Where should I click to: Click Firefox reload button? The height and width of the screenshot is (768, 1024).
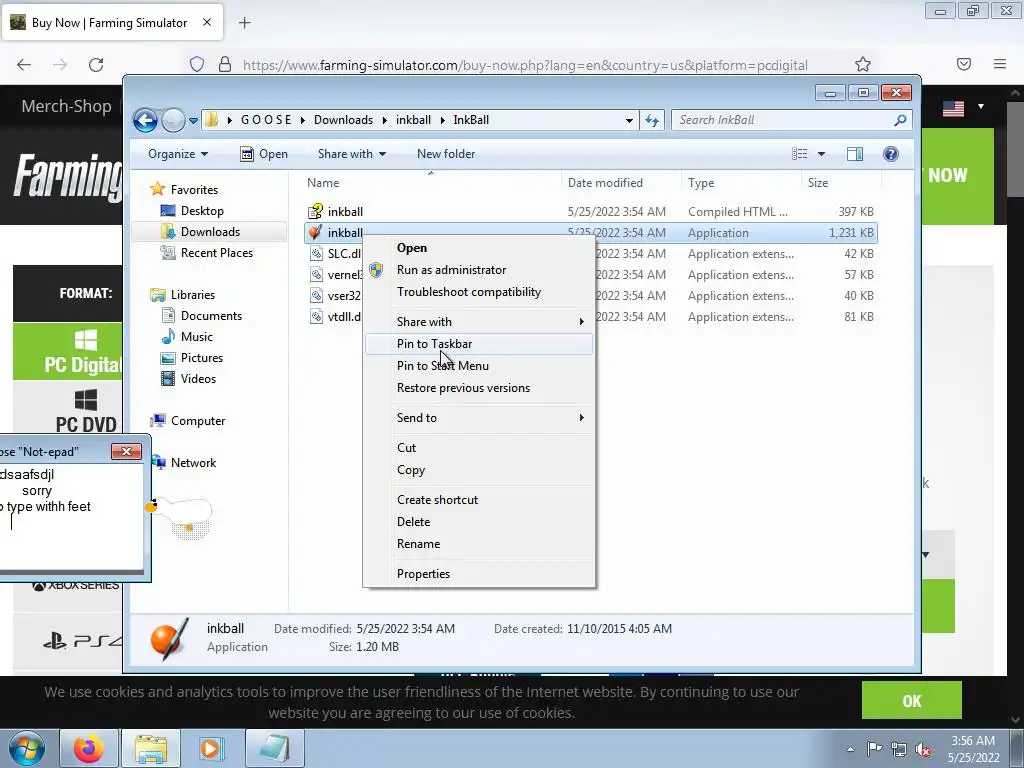(96, 65)
